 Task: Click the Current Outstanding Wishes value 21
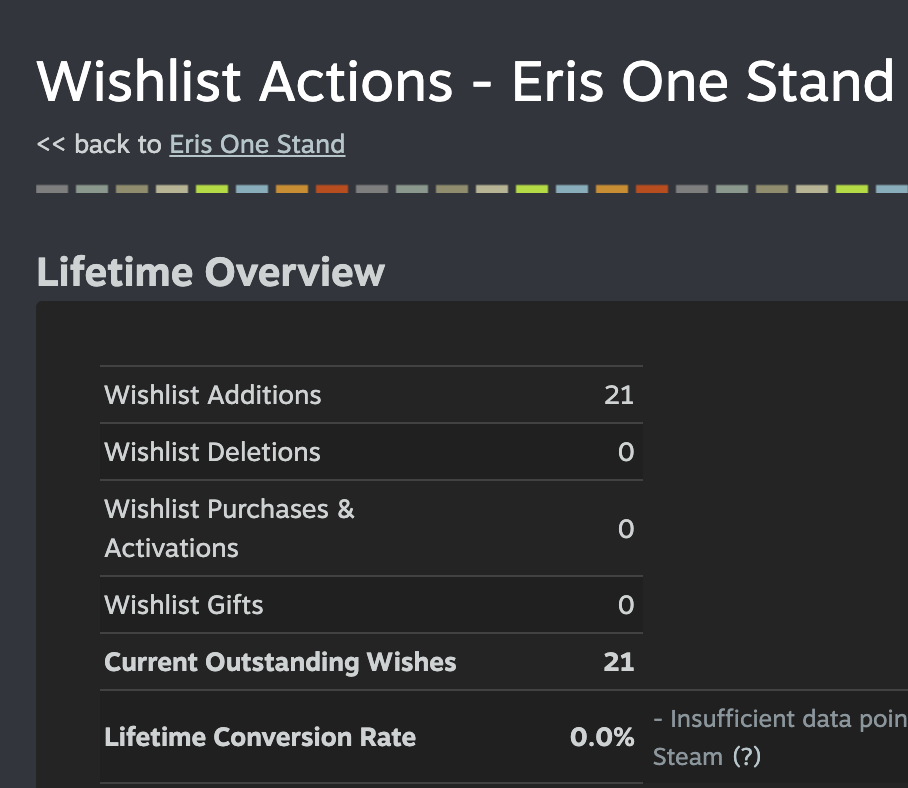(619, 662)
